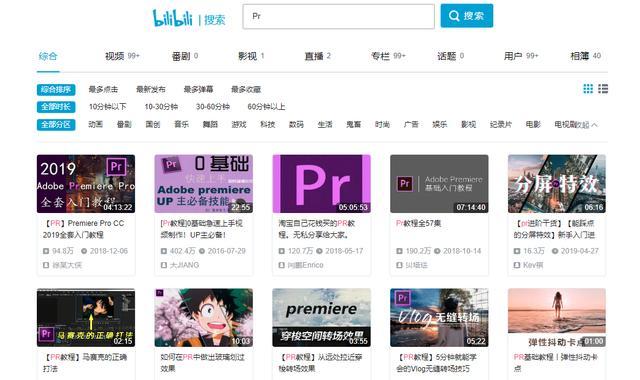Open Adobe Premiere 基础入门教程 gray thumbnail
This screenshot has height=380, width=640.
point(439,184)
